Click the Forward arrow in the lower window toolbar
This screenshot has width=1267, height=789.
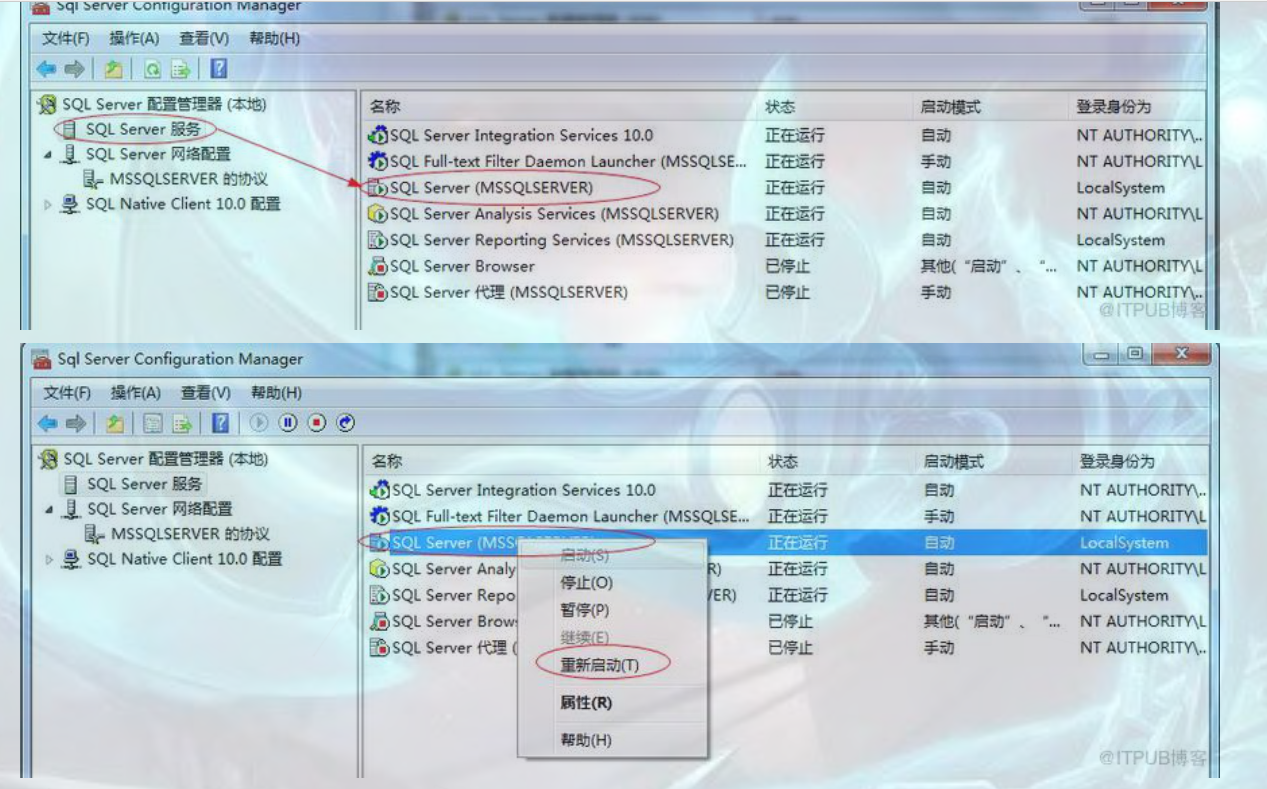point(76,423)
